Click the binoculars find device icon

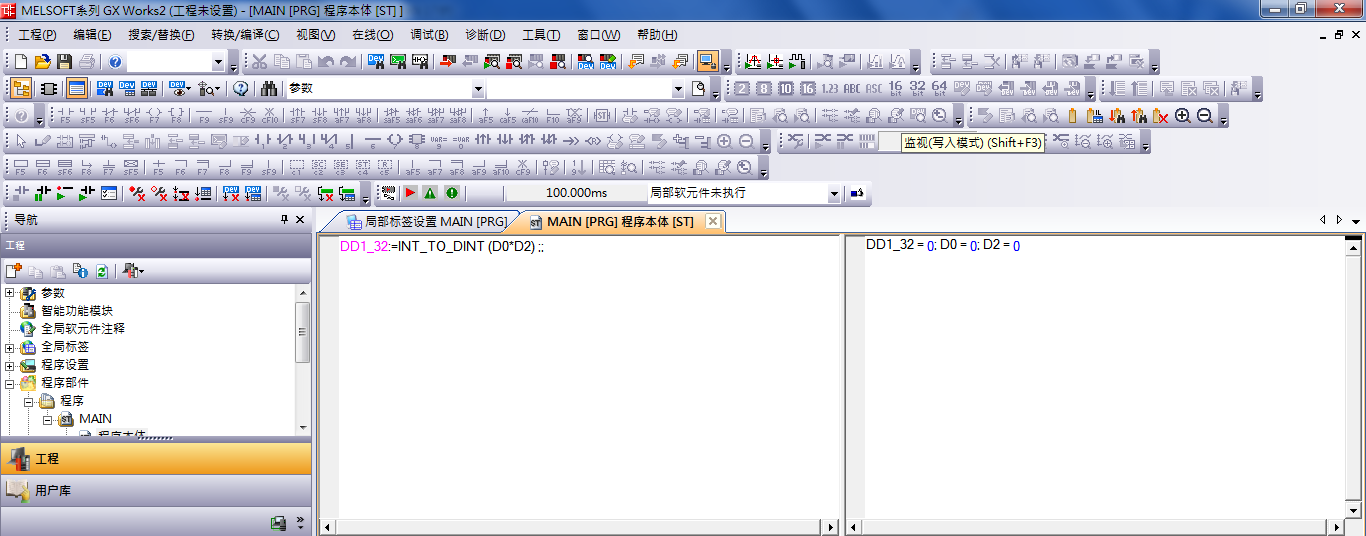pyautogui.click(x=269, y=88)
